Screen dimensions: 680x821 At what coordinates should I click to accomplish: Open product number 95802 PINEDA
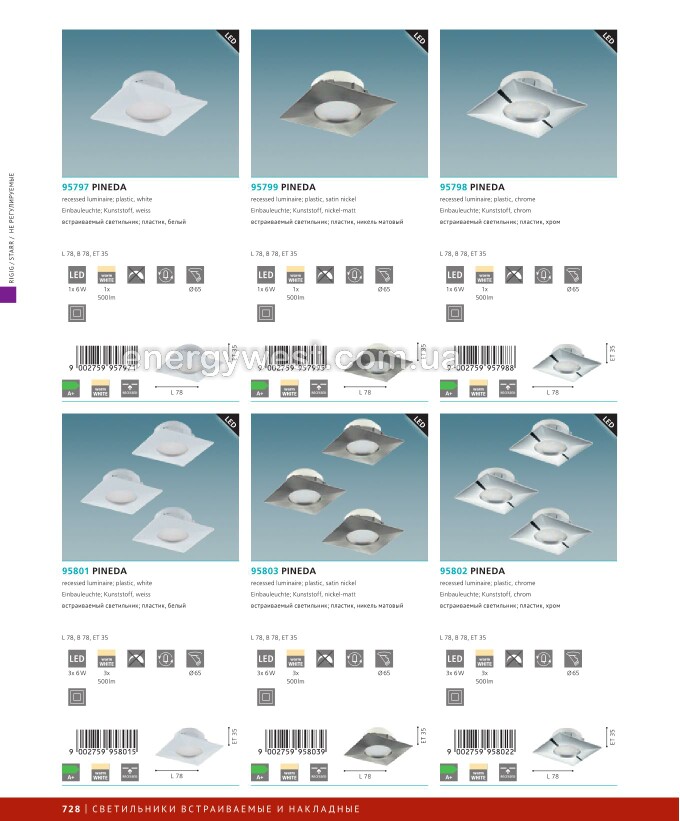pyautogui.click(x=472, y=571)
